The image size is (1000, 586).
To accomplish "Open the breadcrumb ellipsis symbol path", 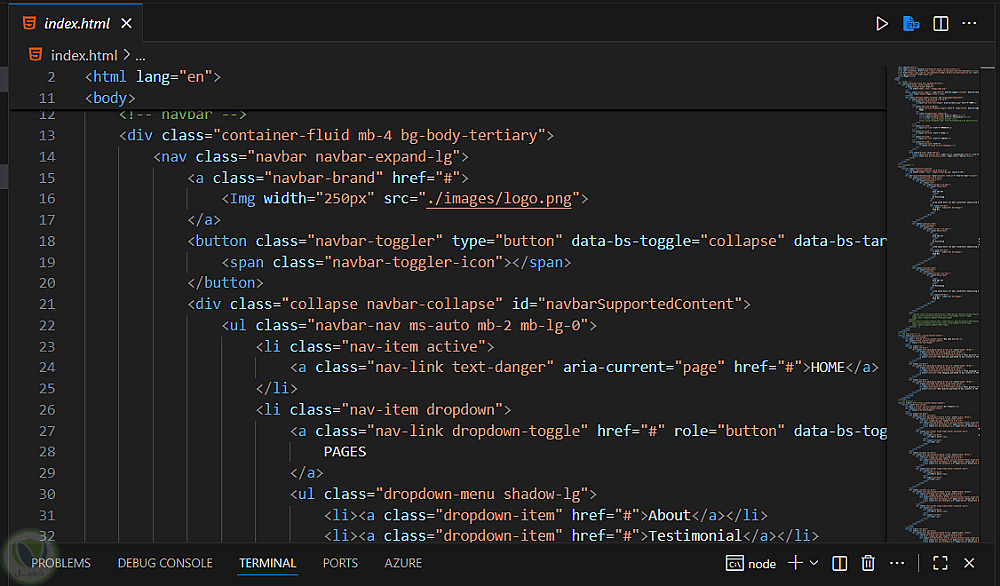I will [x=141, y=56].
